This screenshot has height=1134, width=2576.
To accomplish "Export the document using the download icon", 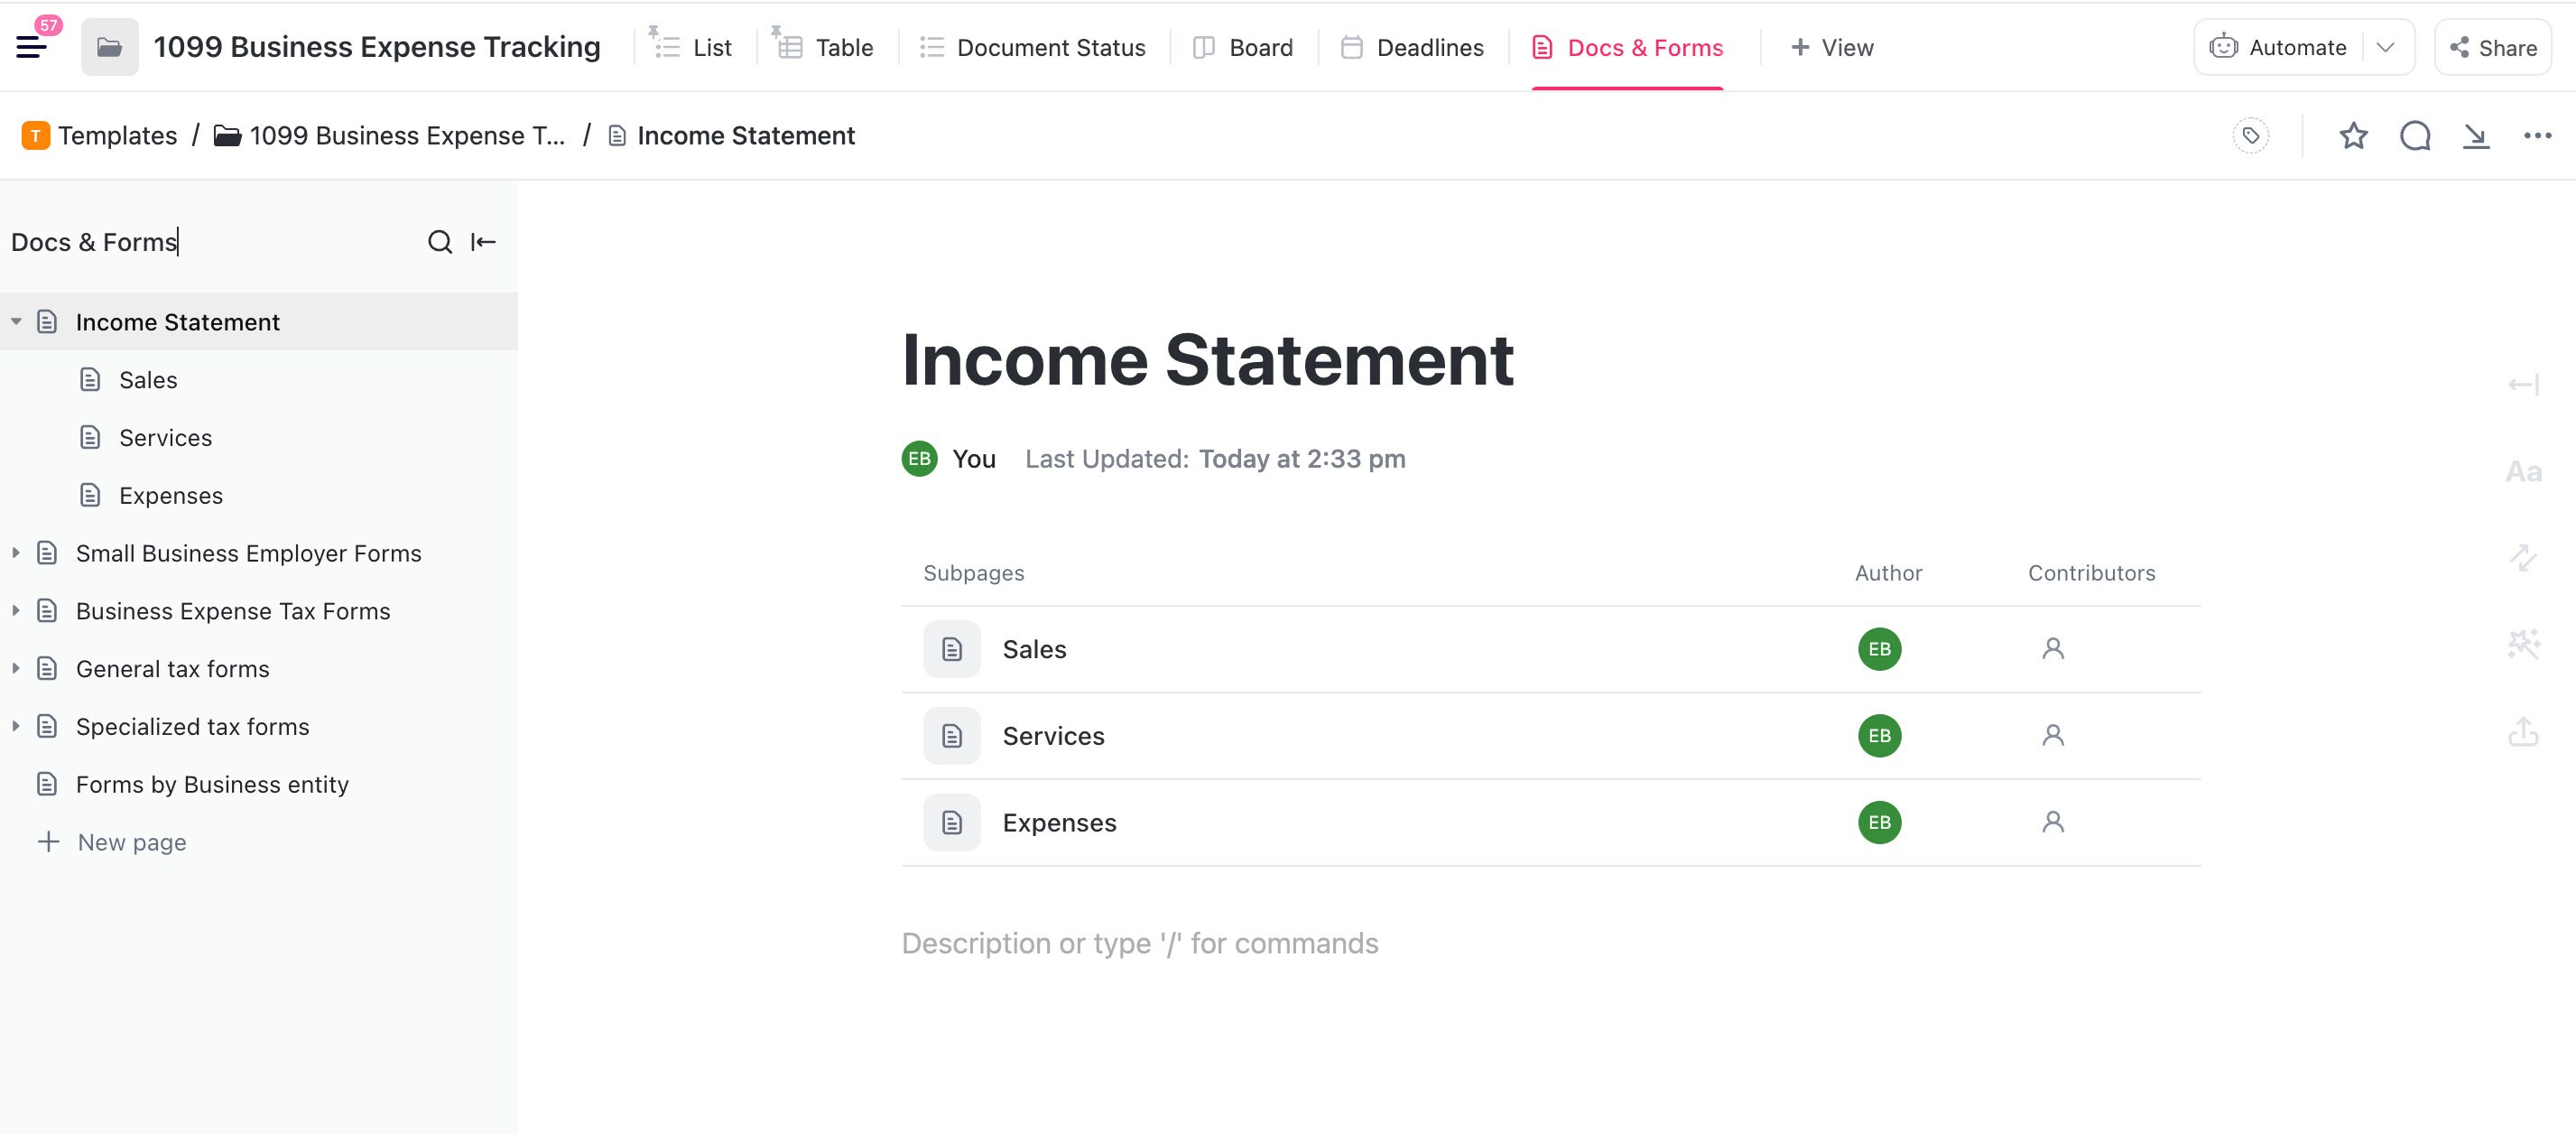I will (x=2475, y=136).
